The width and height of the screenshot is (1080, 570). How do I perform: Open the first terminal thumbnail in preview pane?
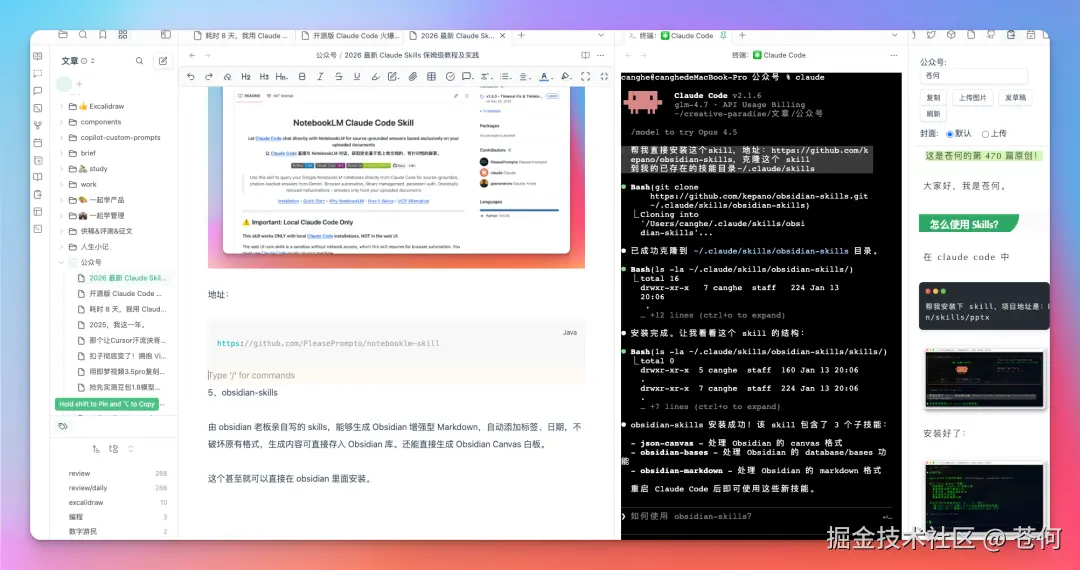pos(984,378)
